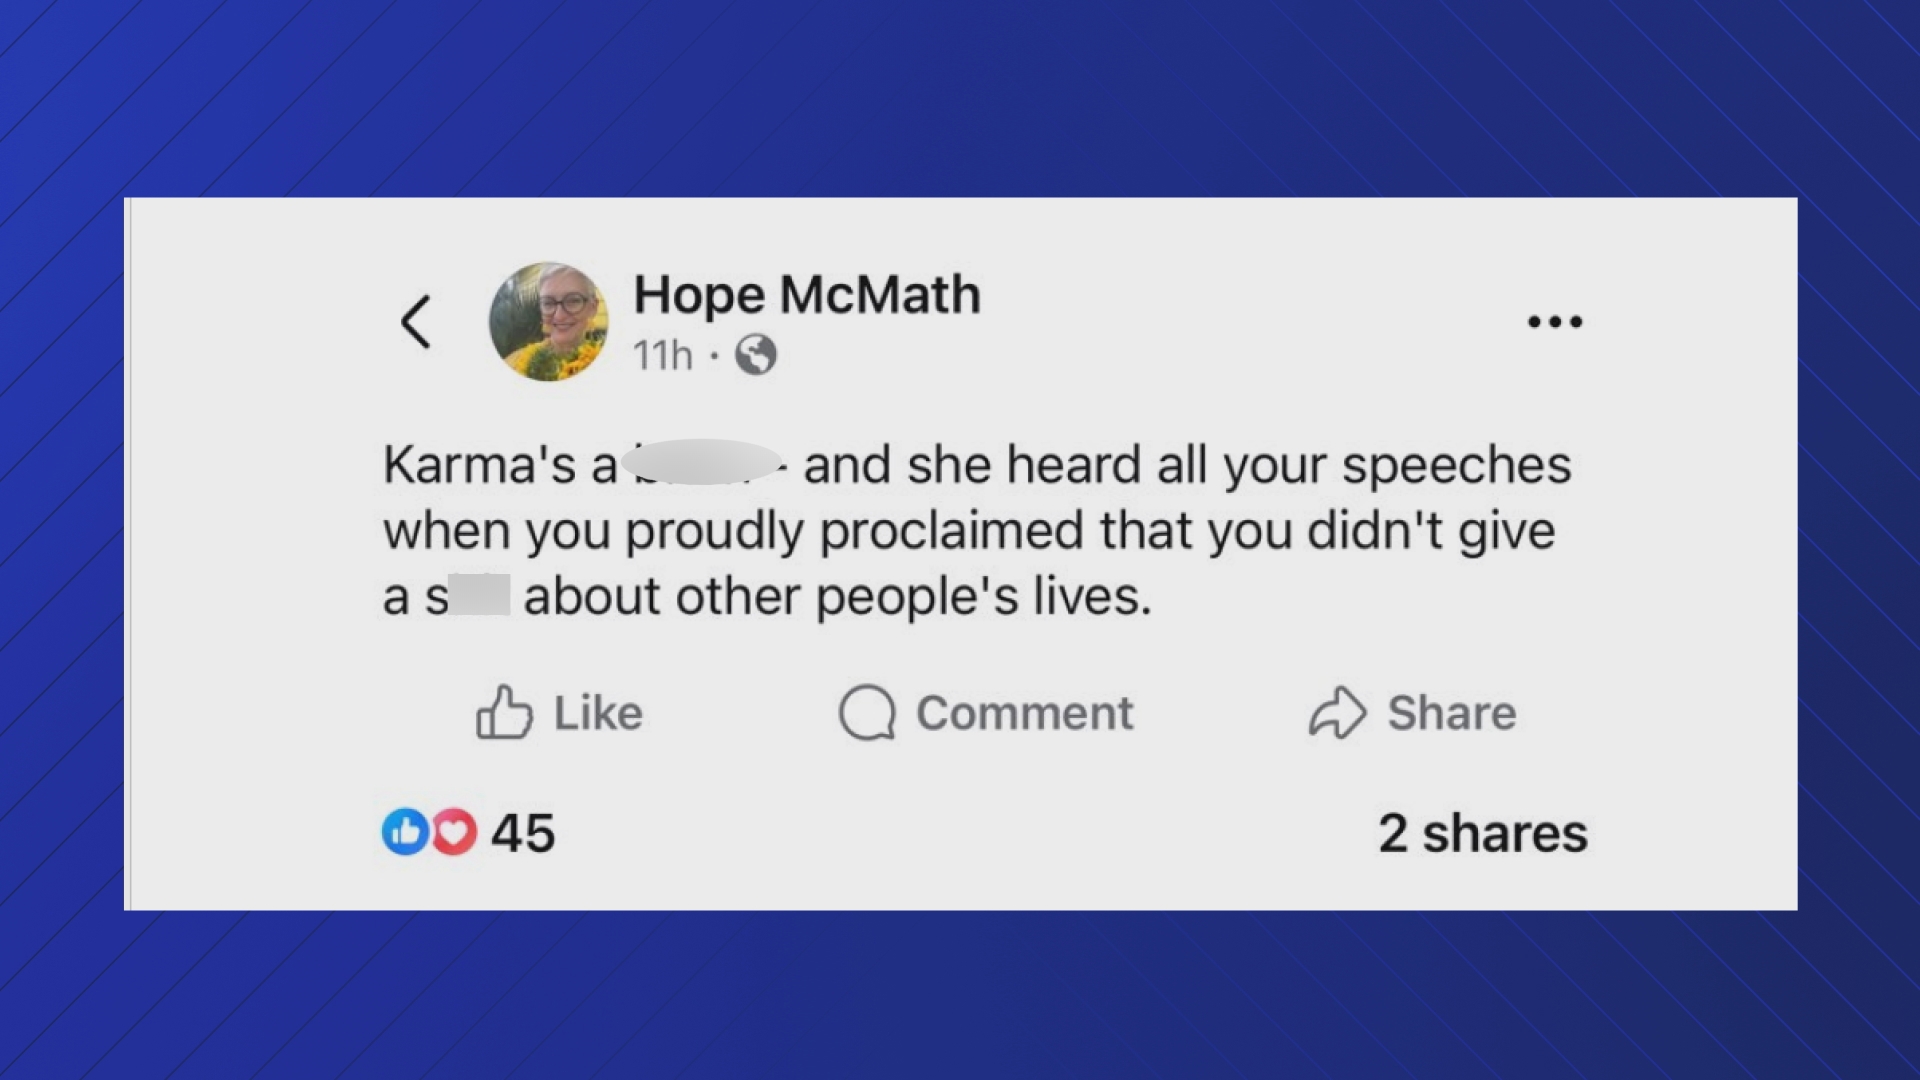This screenshot has width=1920, height=1080.
Task: Open Hope McMath's profile from her name
Action: coord(807,294)
